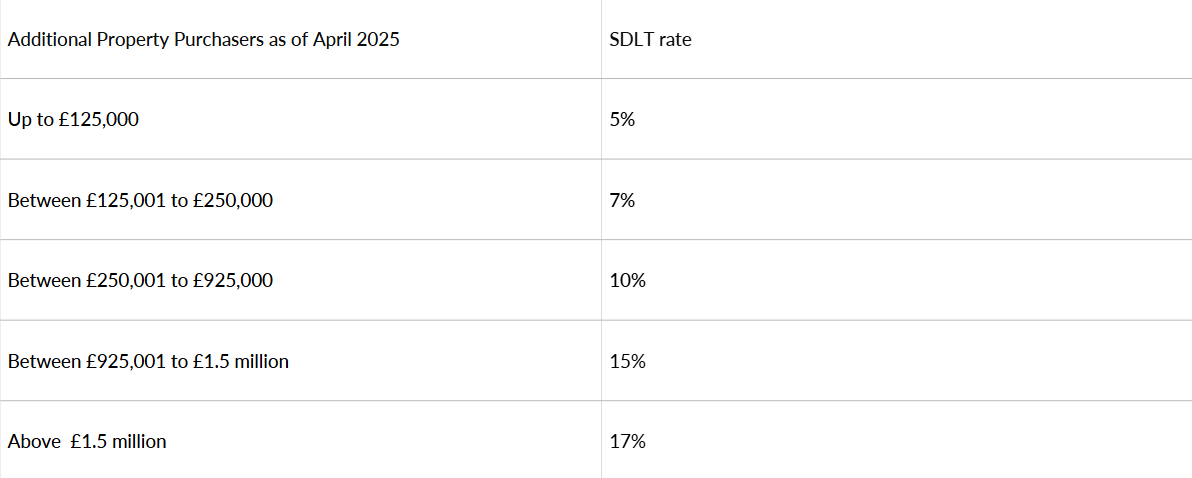Screen dimensions: 1192x478
Task: Click the 15% rate value
Action: click(627, 362)
